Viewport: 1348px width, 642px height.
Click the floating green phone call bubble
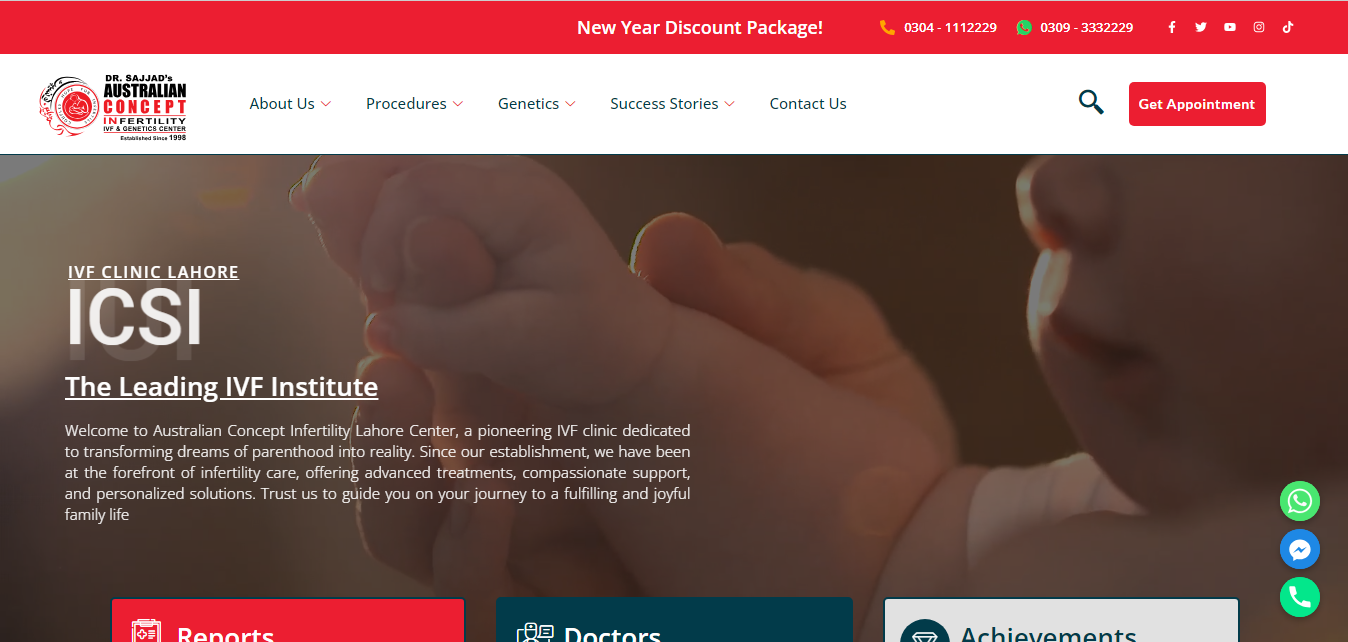1300,597
